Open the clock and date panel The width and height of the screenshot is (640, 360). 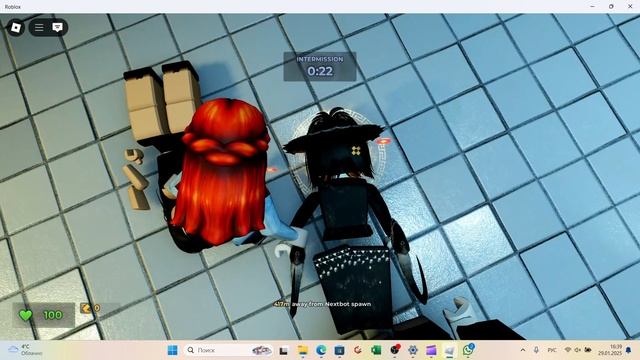tap(610, 350)
